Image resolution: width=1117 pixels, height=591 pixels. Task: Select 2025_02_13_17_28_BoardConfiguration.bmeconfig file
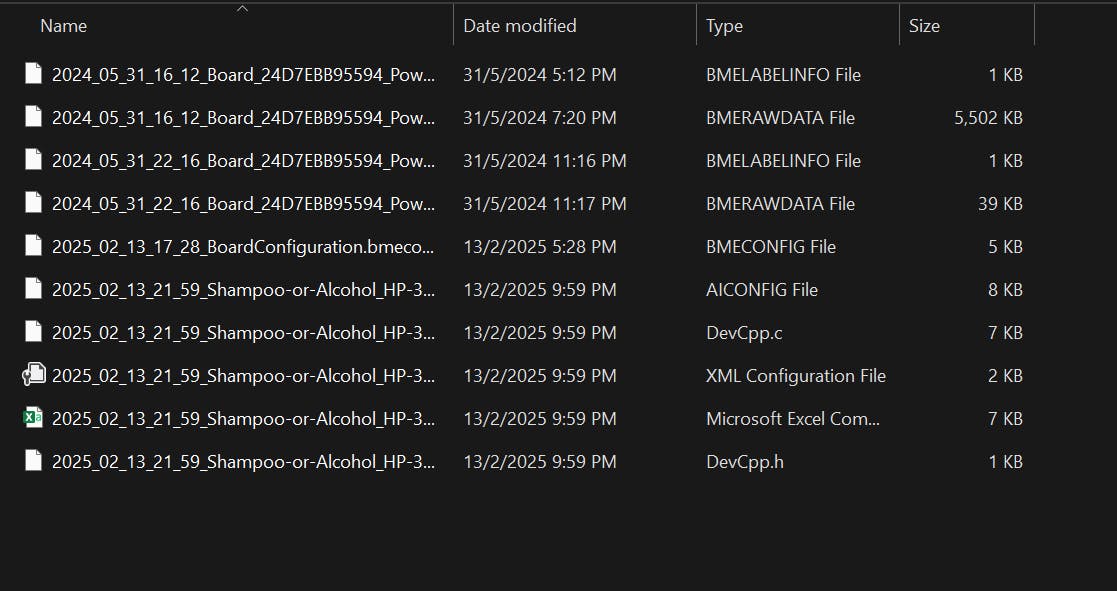[243, 246]
